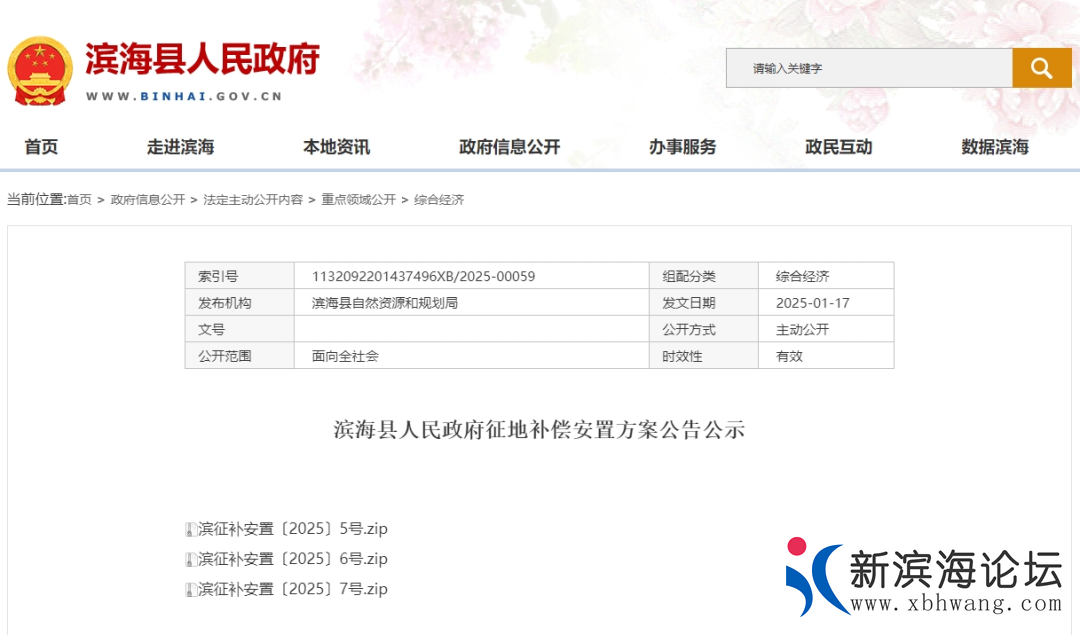
Task: Click 重点领域公开 breadcrumb link
Action: click(x=358, y=200)
